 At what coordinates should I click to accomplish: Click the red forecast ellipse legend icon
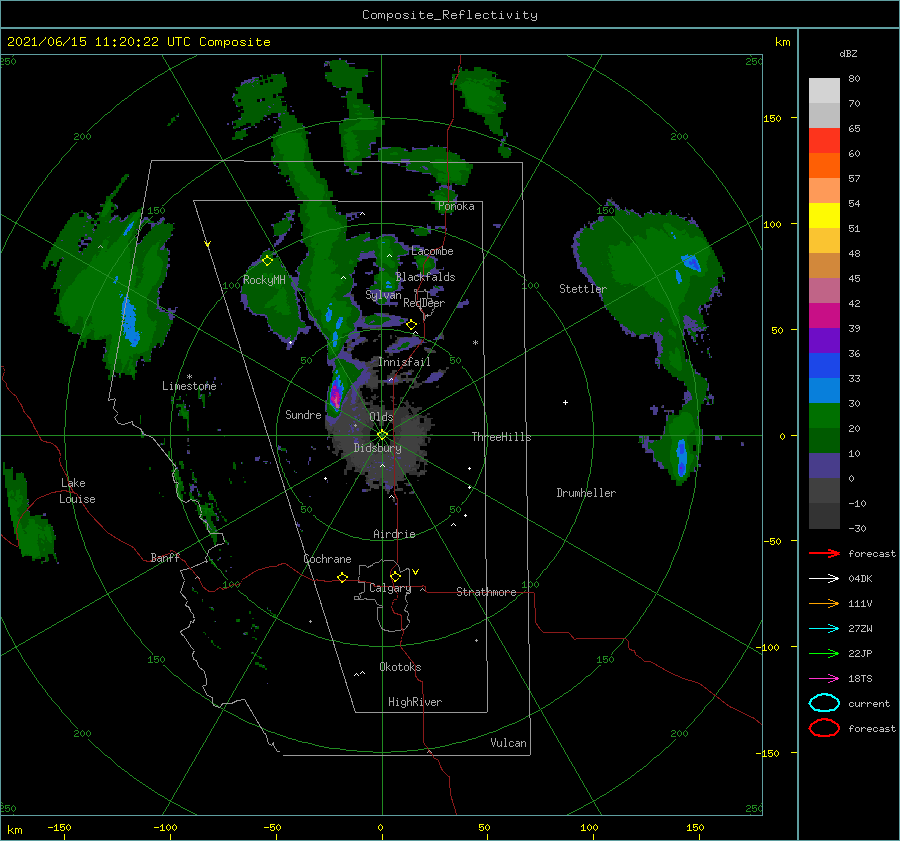824,728
